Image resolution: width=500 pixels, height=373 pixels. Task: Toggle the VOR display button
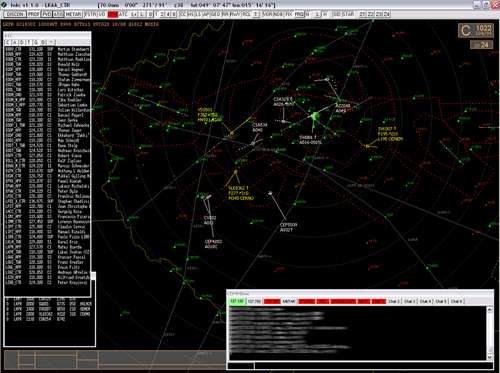[268, 14]
